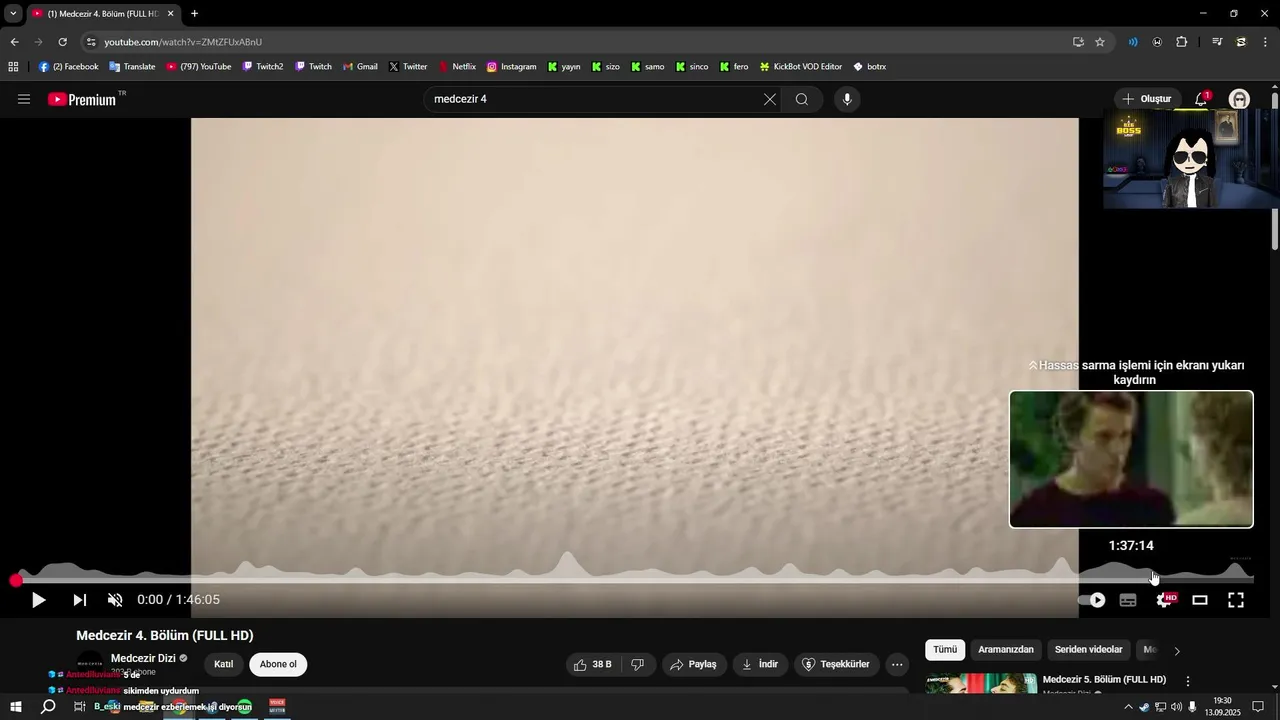The width and height of the screenshot is (1280, 720).
Task: Open the Oluştur create button
Action: click(x=1146, y=99)
